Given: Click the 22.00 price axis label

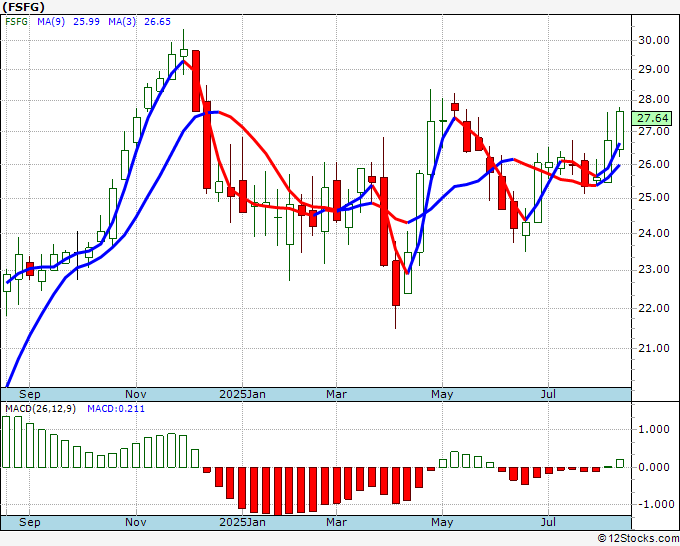Looking at the screenshot, I should 654,308.
